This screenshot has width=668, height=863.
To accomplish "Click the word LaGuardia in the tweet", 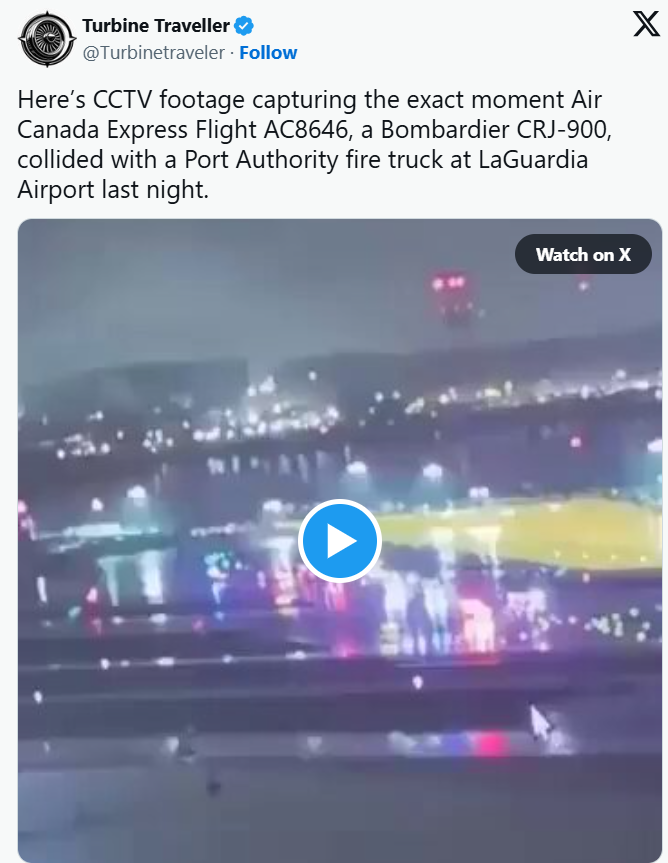I will 533,160.
